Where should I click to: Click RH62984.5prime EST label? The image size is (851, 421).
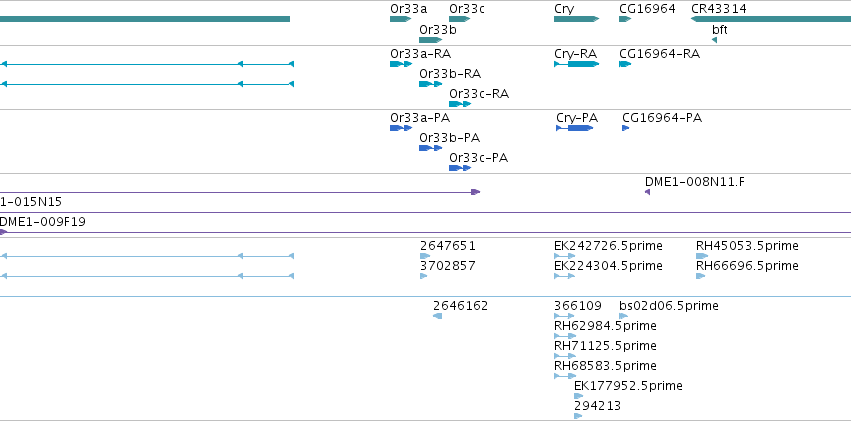coord(605,326)
